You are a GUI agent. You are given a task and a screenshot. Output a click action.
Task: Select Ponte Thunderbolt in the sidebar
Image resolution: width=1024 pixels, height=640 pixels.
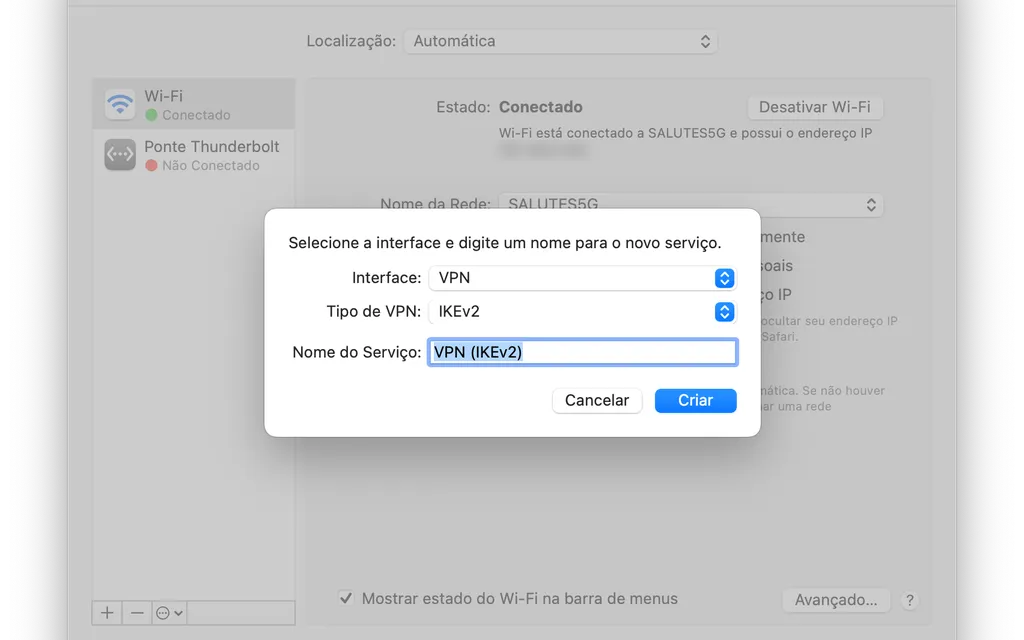194,155
